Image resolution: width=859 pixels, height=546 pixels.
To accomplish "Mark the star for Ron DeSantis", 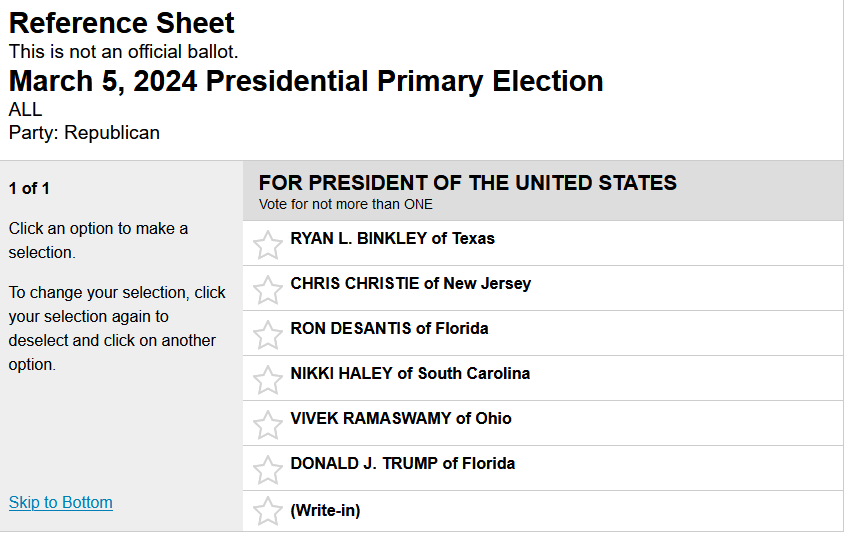I will click(x=268, y=335).
